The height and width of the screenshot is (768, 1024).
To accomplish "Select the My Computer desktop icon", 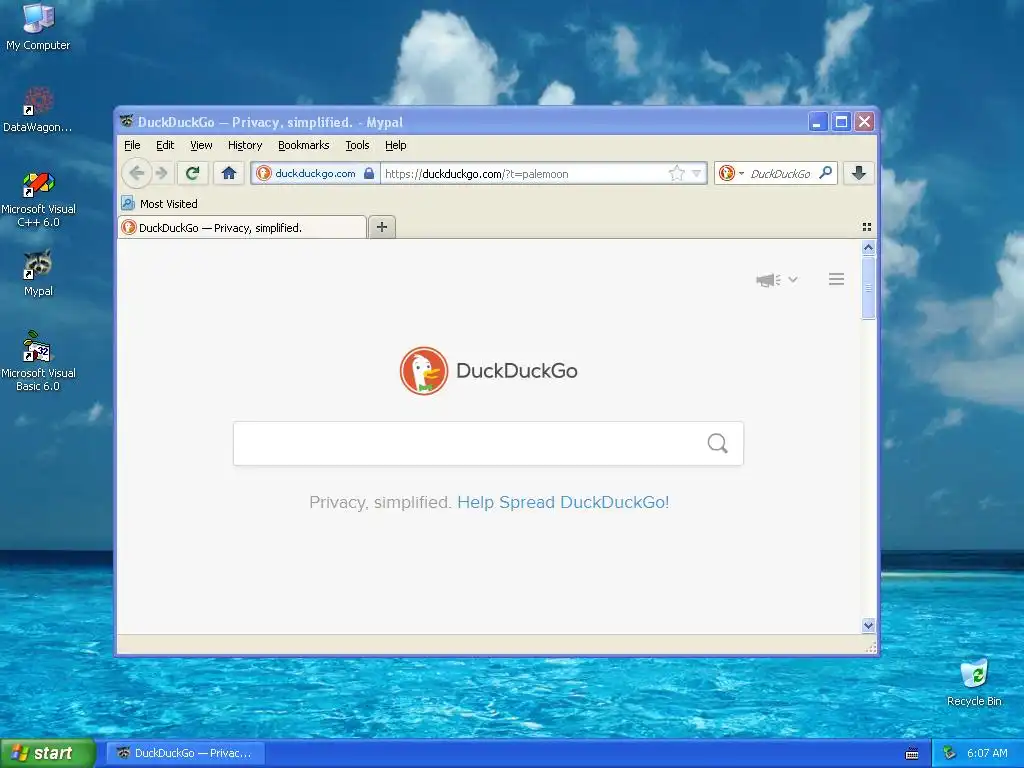I will pos(38,27).
